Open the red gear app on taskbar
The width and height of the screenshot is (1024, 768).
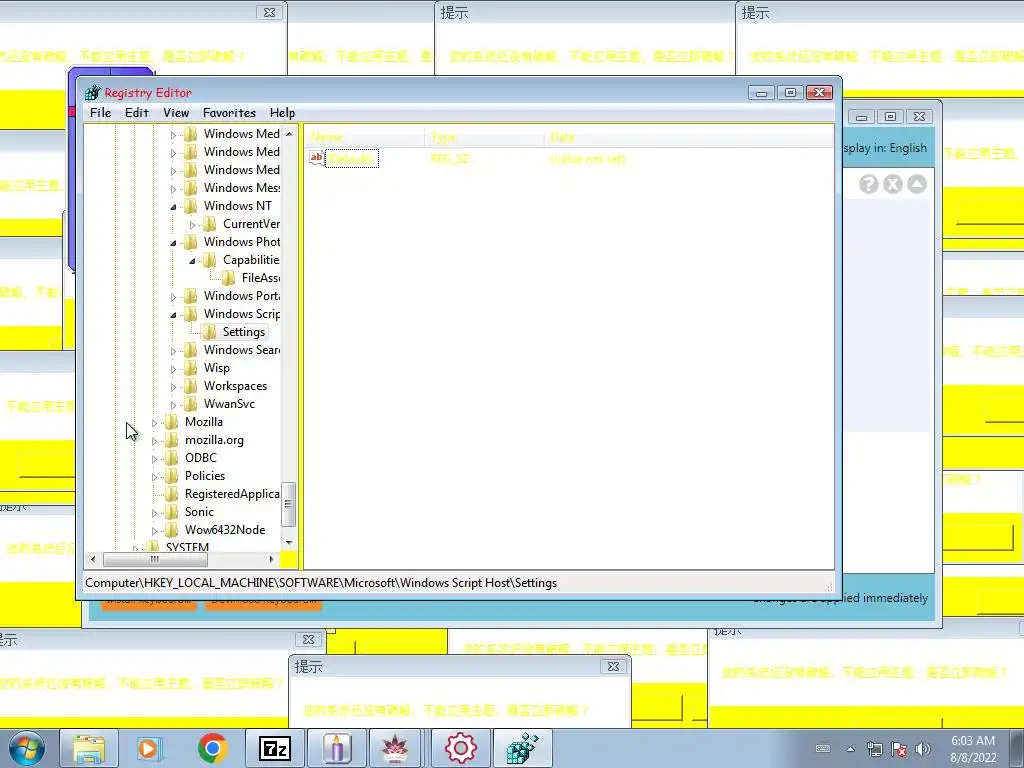click(x=460, y=748)
